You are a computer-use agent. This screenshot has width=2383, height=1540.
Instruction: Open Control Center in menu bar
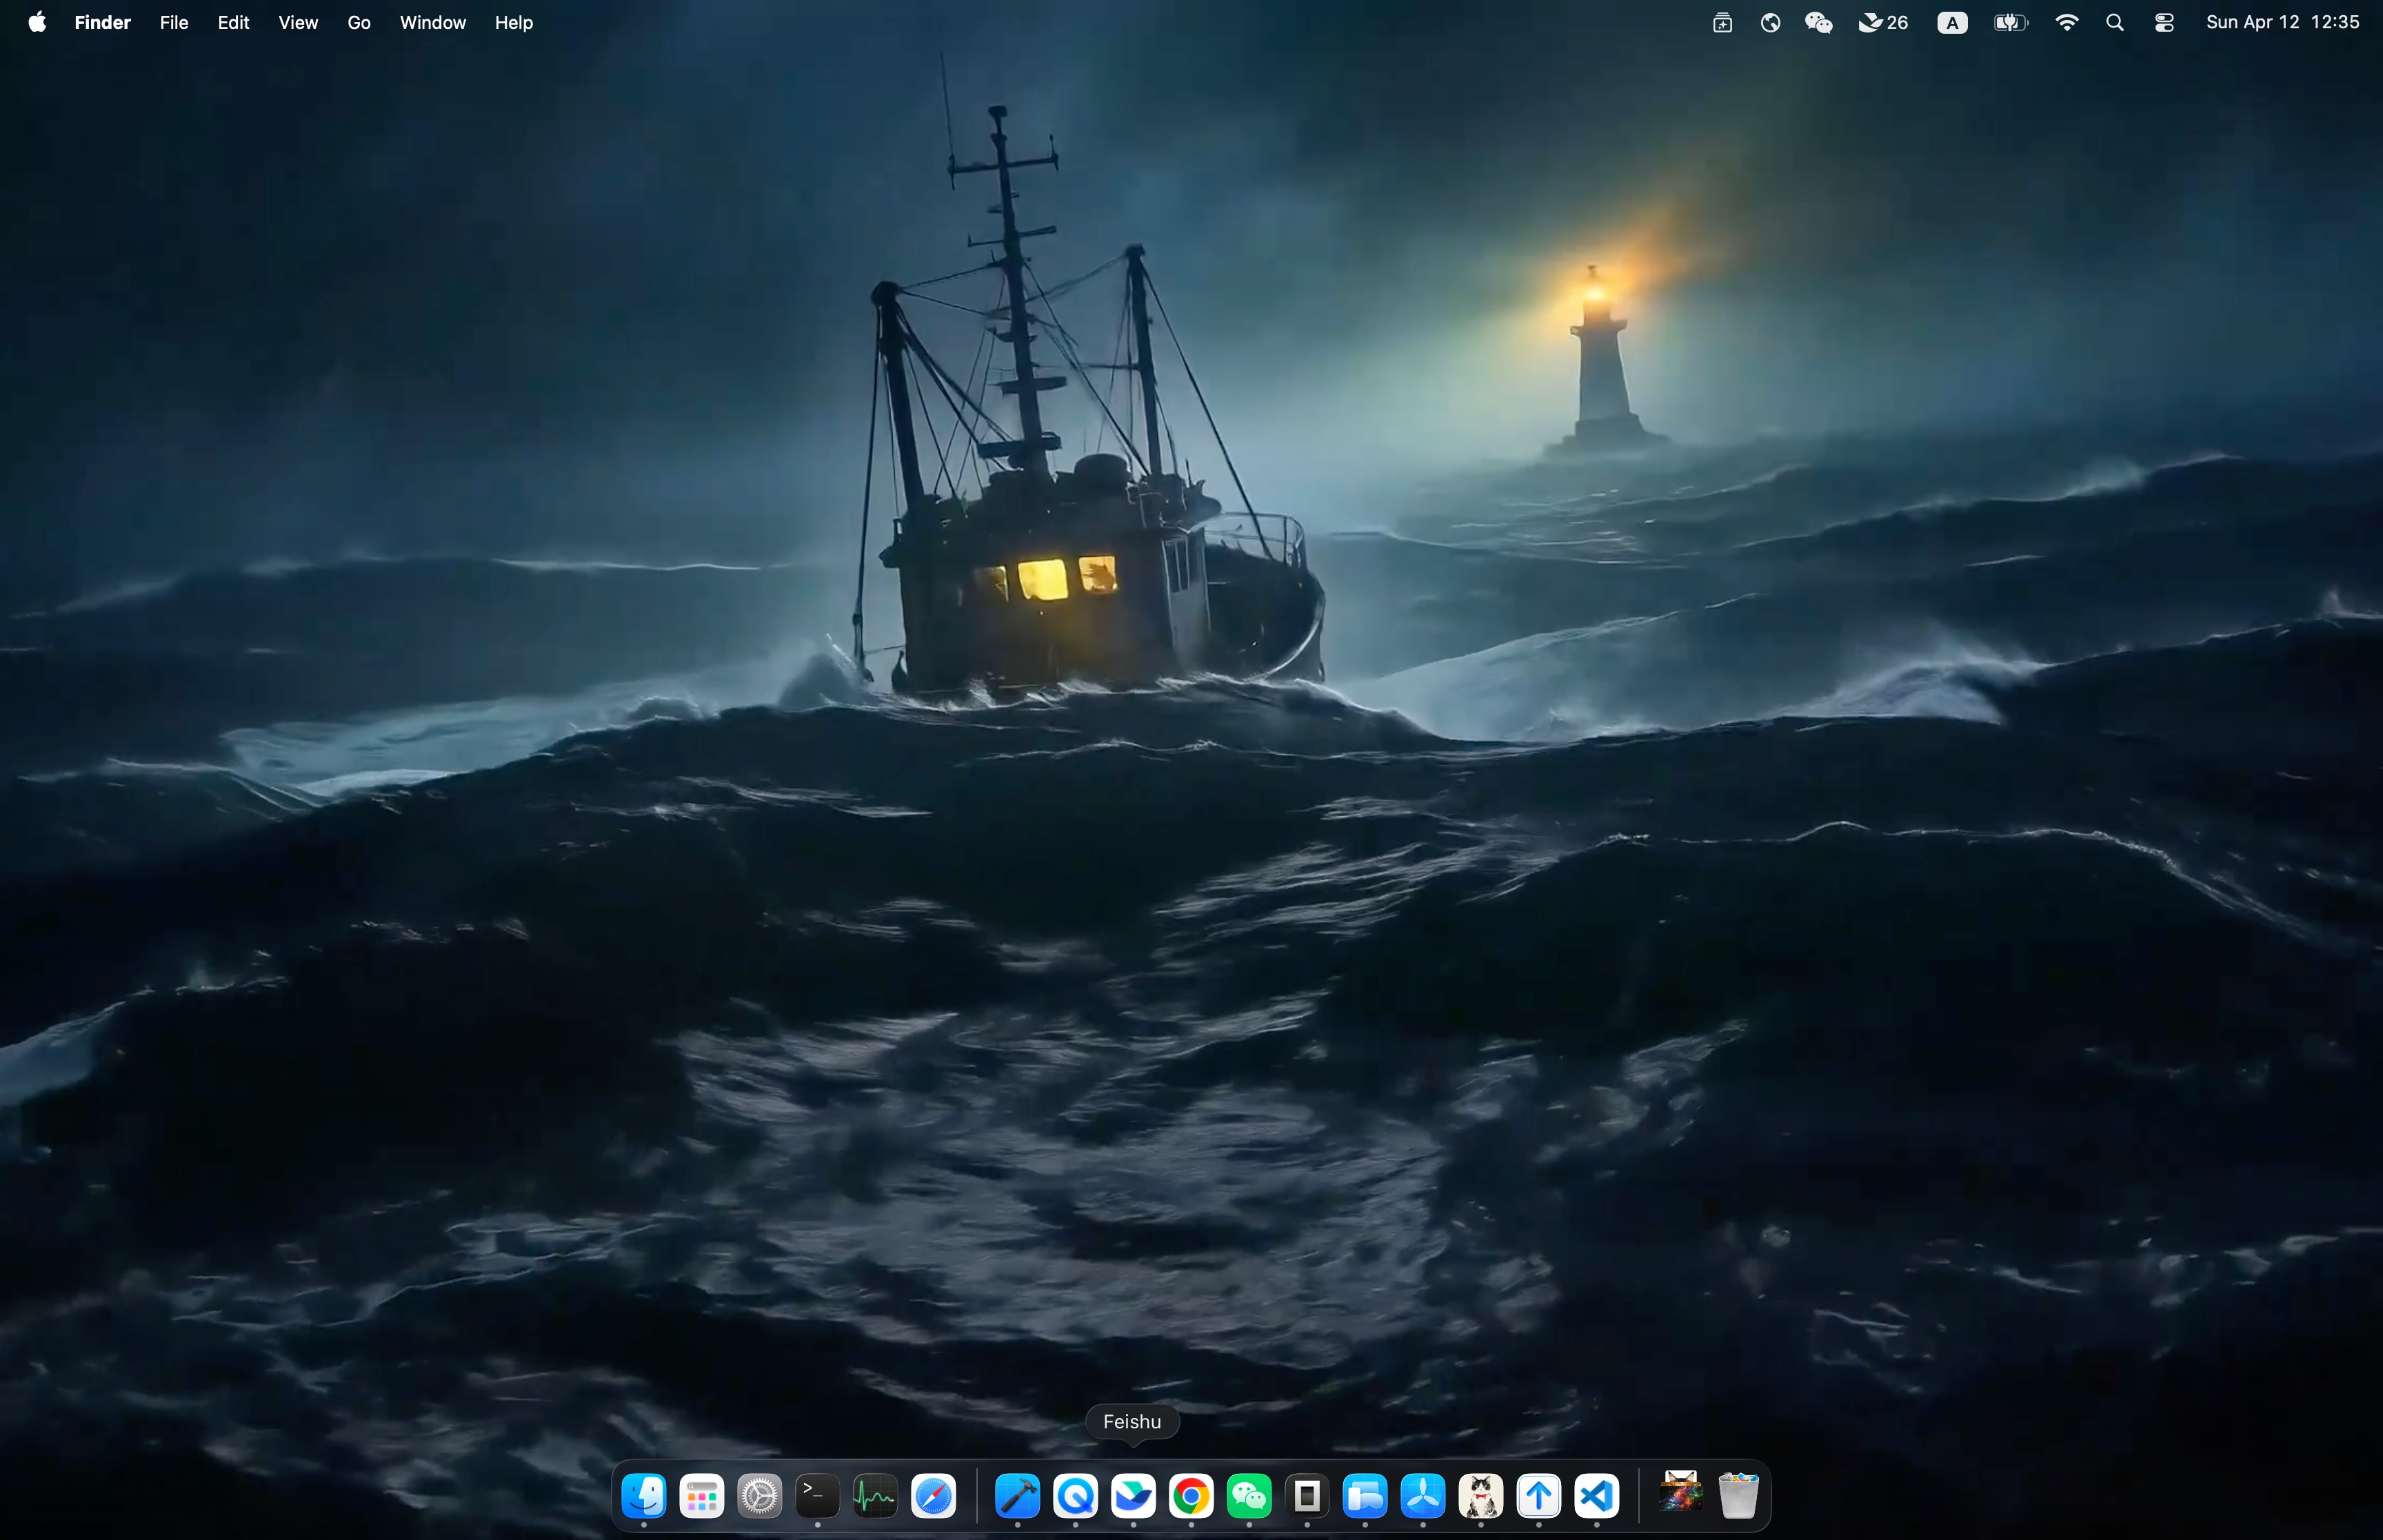point(2164,22)
